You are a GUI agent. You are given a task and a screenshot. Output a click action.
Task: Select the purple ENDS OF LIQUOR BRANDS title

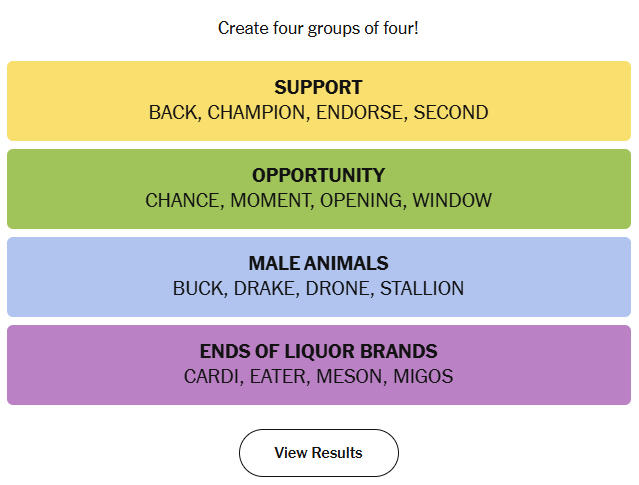point(318,352)
